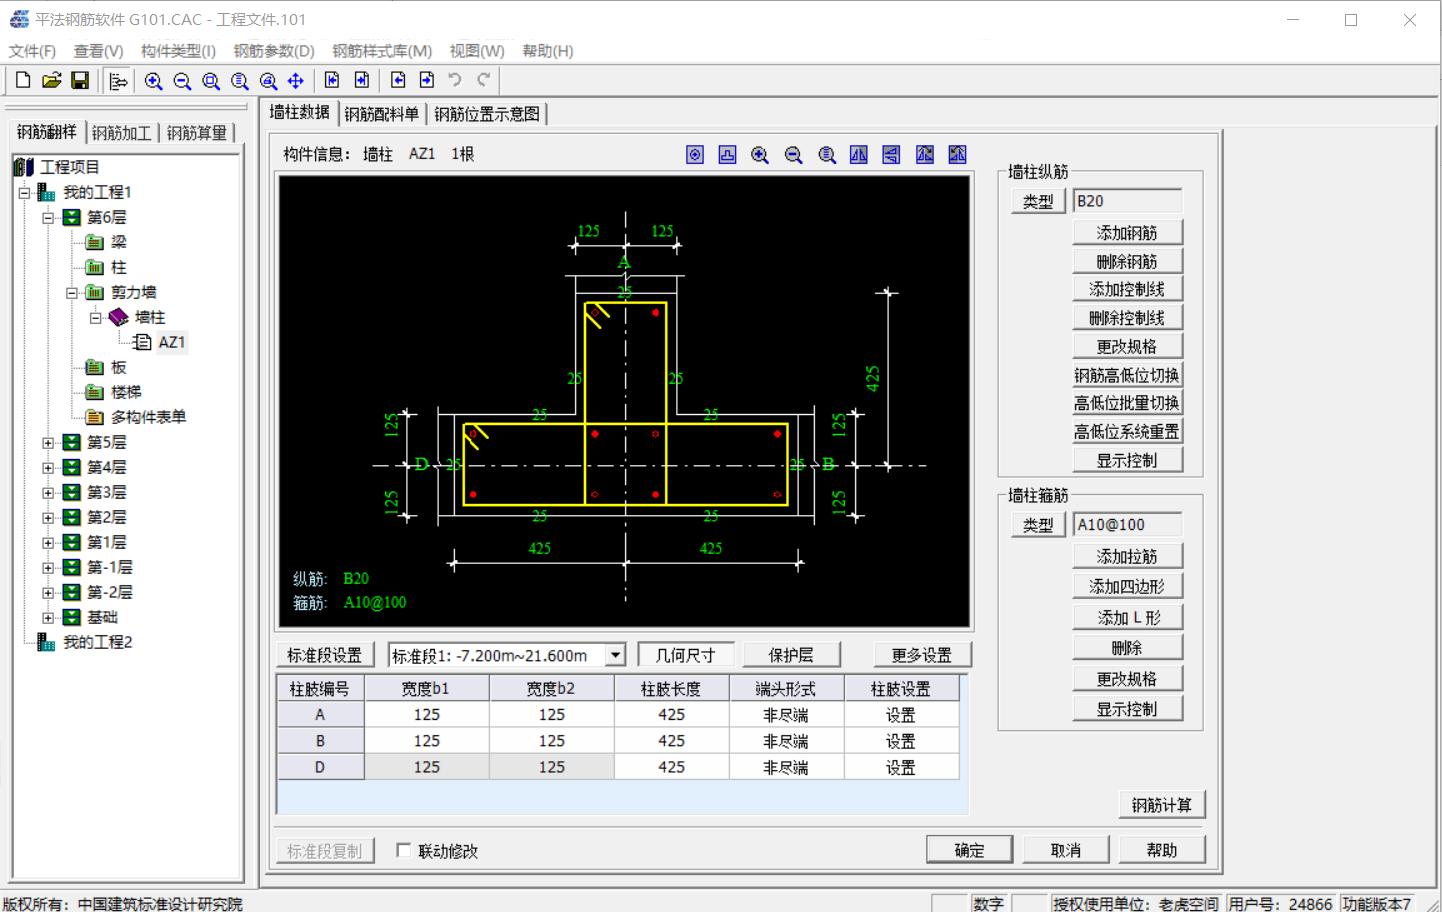
Task: Enable the 联动修改 checkbox
Action: pyautogui.click(x=404, y=849)
